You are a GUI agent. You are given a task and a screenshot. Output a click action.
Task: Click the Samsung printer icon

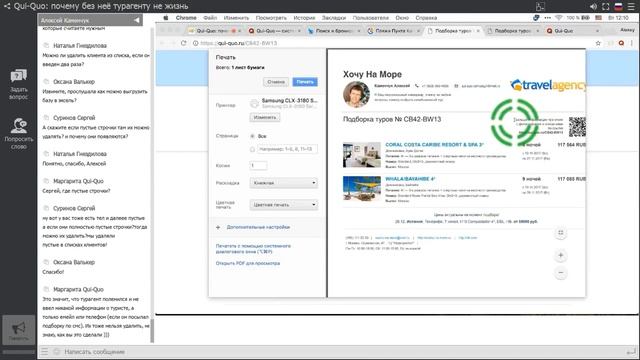(x=254, y=103)
